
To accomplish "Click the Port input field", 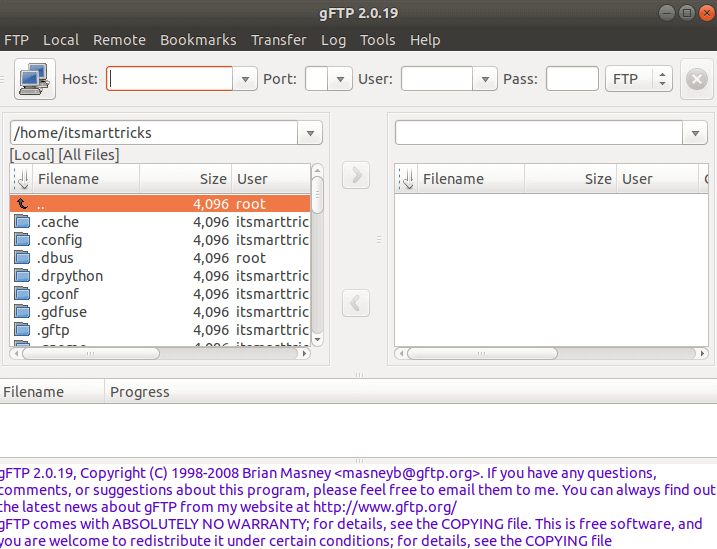I will point(316,79).
